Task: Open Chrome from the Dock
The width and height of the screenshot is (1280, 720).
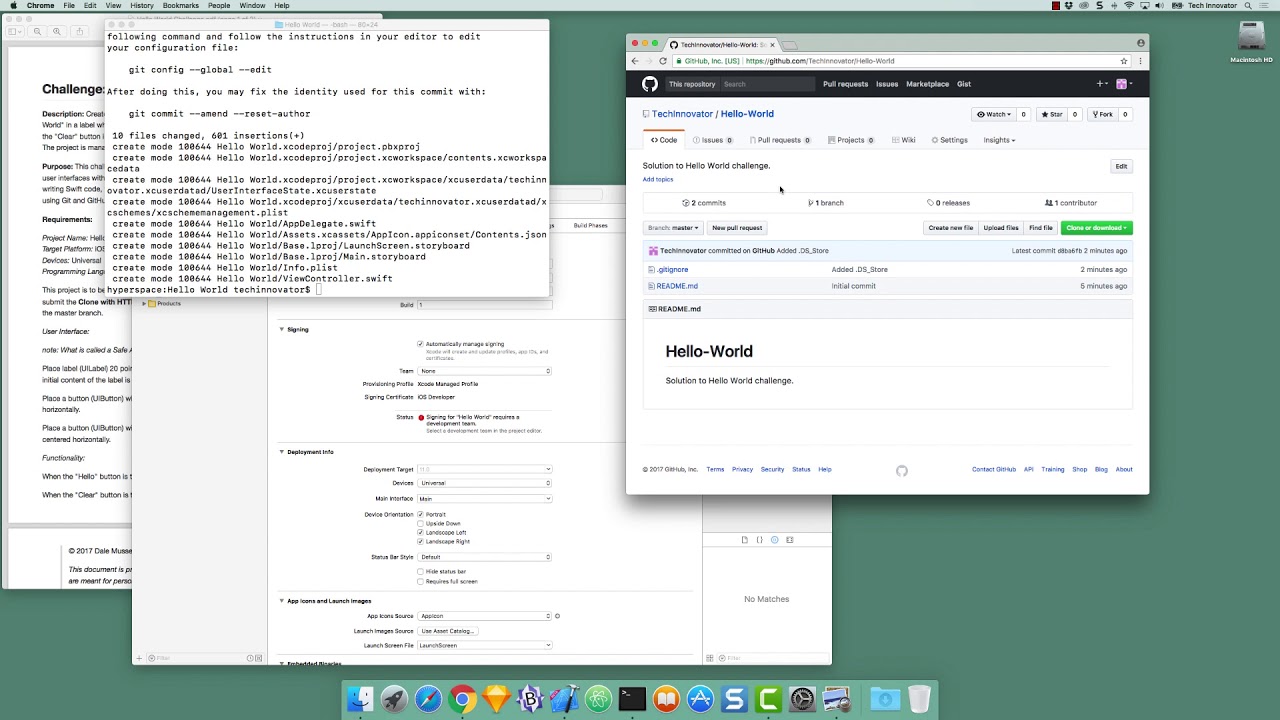Action: tap(462, 699)
